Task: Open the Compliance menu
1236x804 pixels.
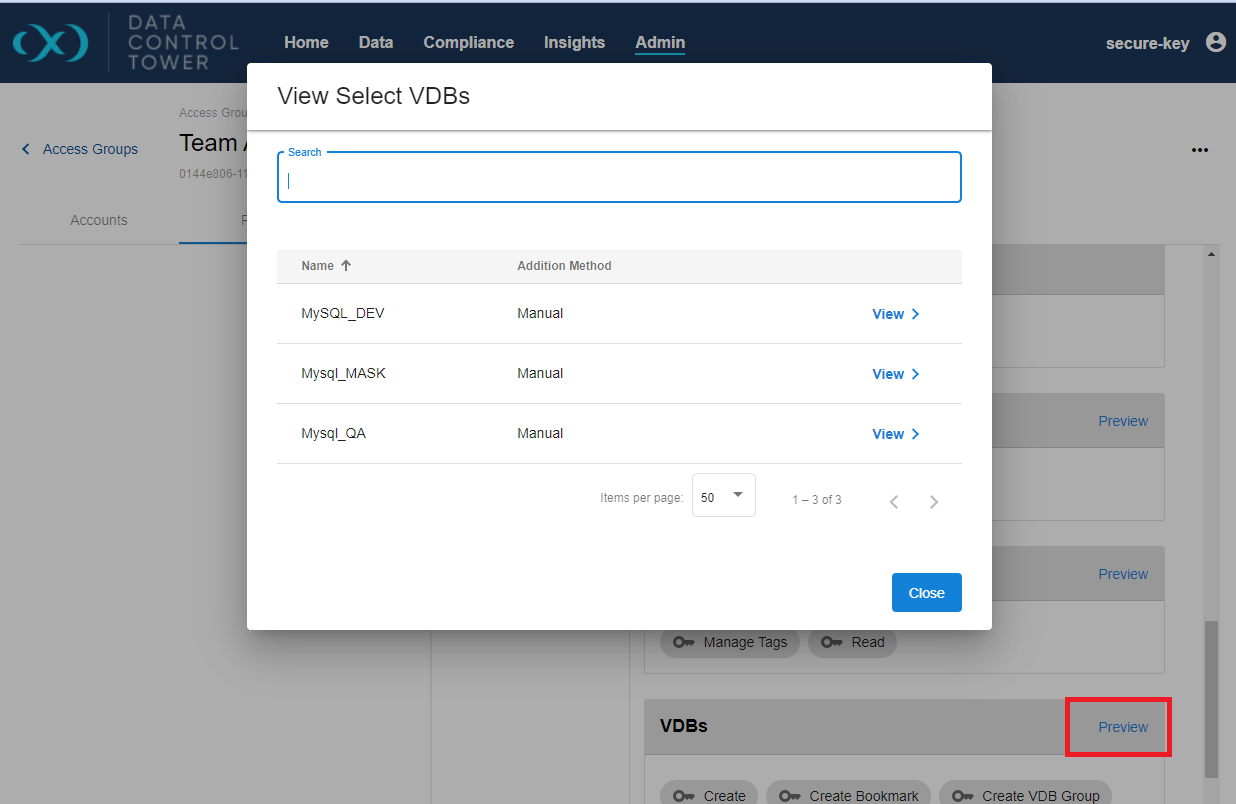Action: click(x=468, y=42)
